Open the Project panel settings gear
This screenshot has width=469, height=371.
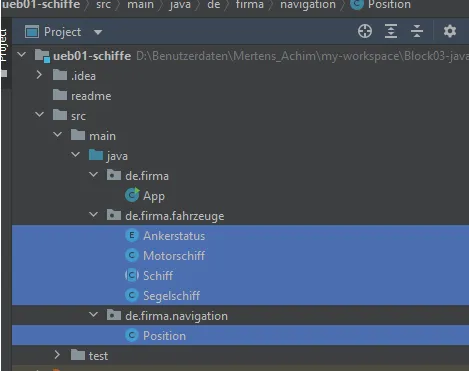[450, 32]
